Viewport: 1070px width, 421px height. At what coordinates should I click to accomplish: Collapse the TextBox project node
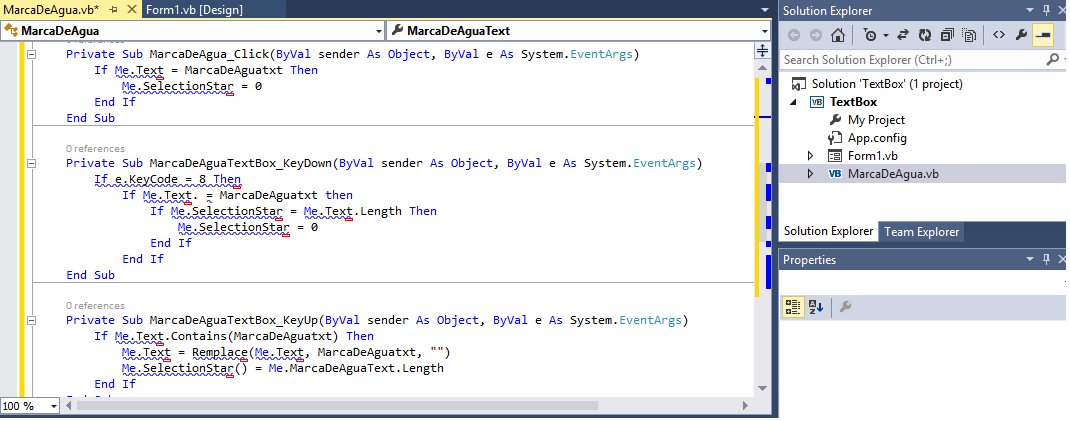(x=793, y=102)
